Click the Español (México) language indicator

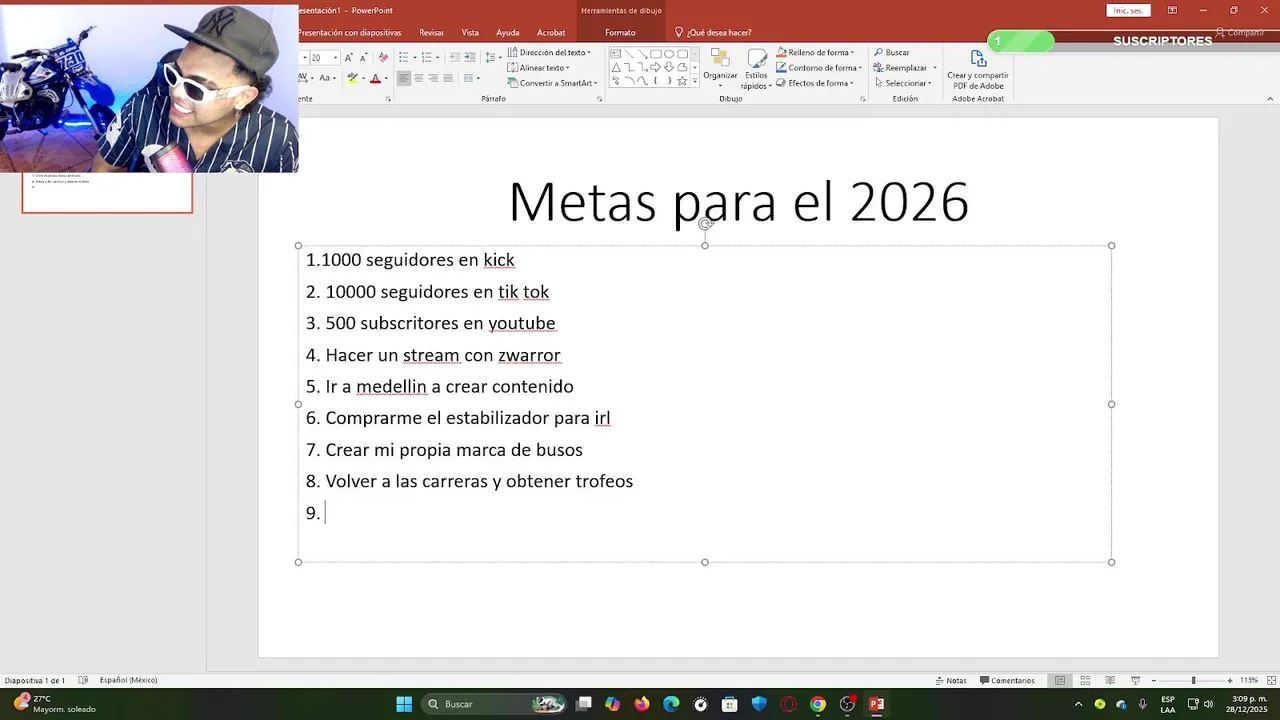pos(128,680)
